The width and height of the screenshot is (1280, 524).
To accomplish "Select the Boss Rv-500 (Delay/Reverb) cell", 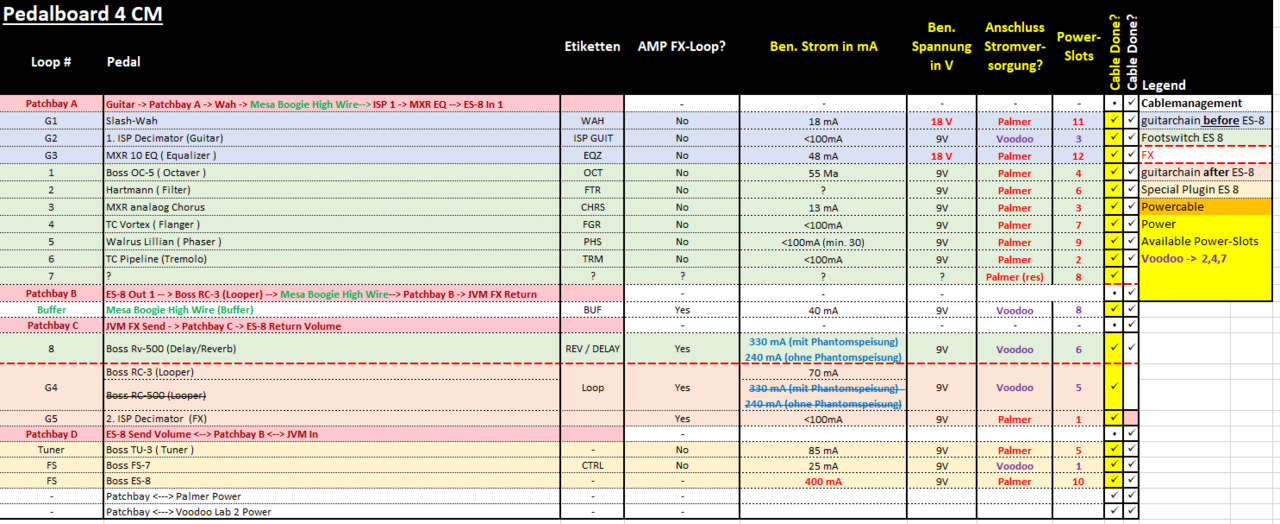I will click(332, 348).
